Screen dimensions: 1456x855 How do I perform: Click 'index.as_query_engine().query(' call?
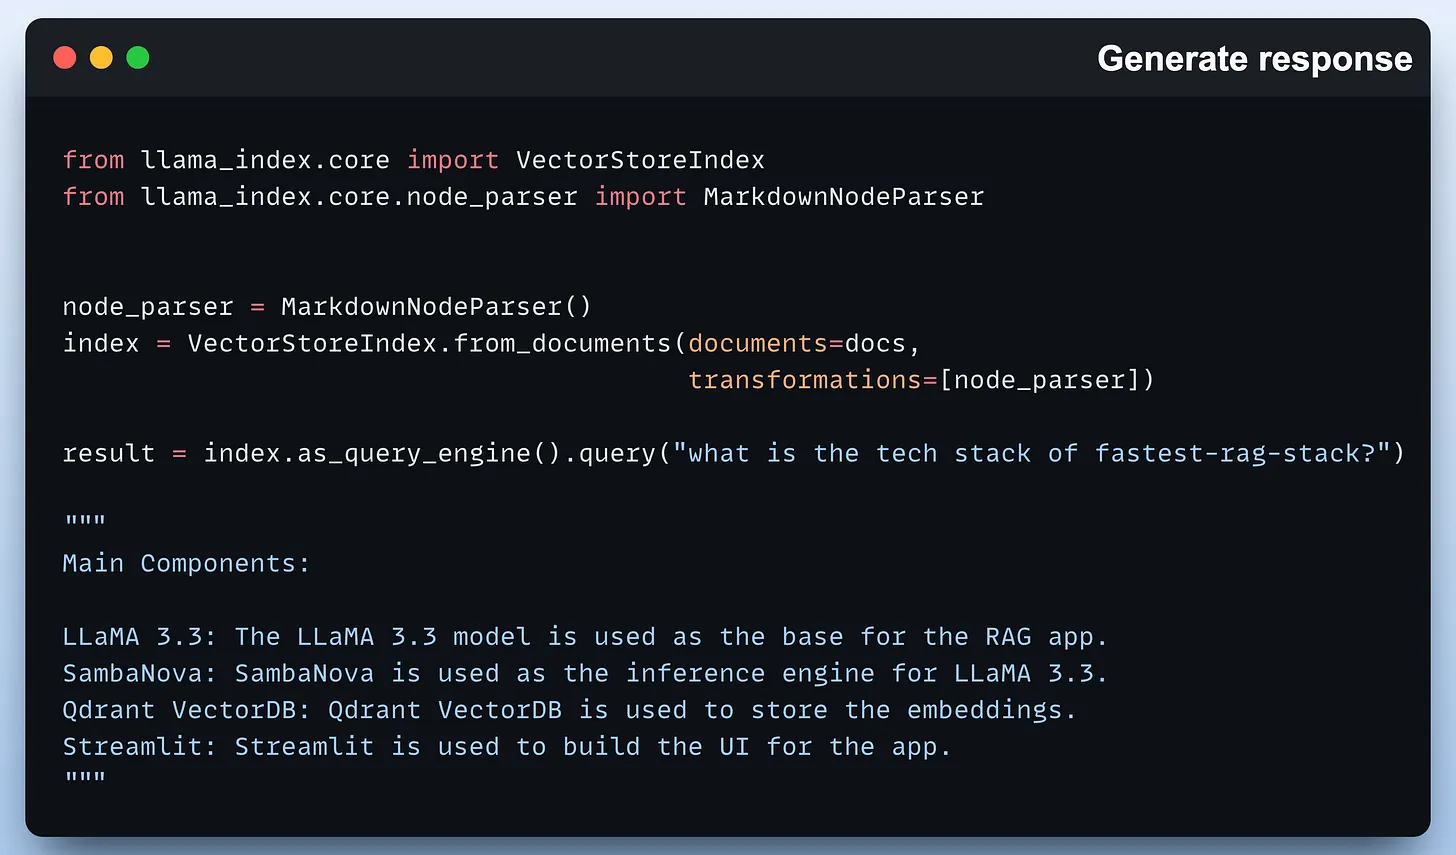437,454
